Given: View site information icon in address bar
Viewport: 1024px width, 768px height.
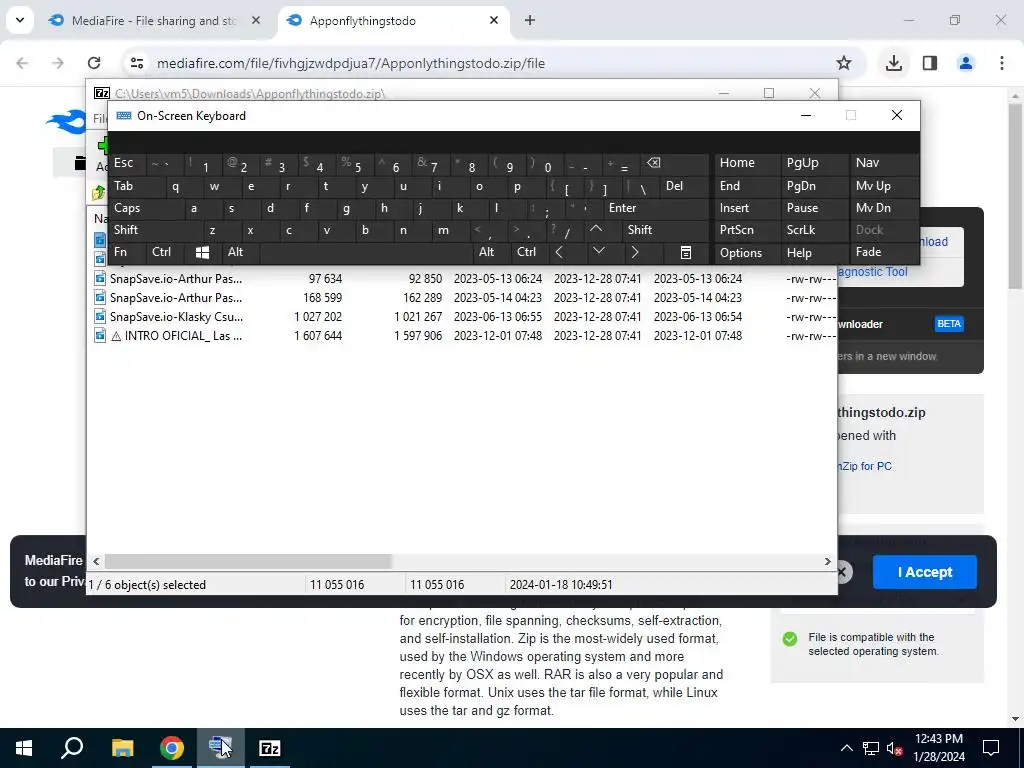Looking at the screenshot, I should [136, 63].
